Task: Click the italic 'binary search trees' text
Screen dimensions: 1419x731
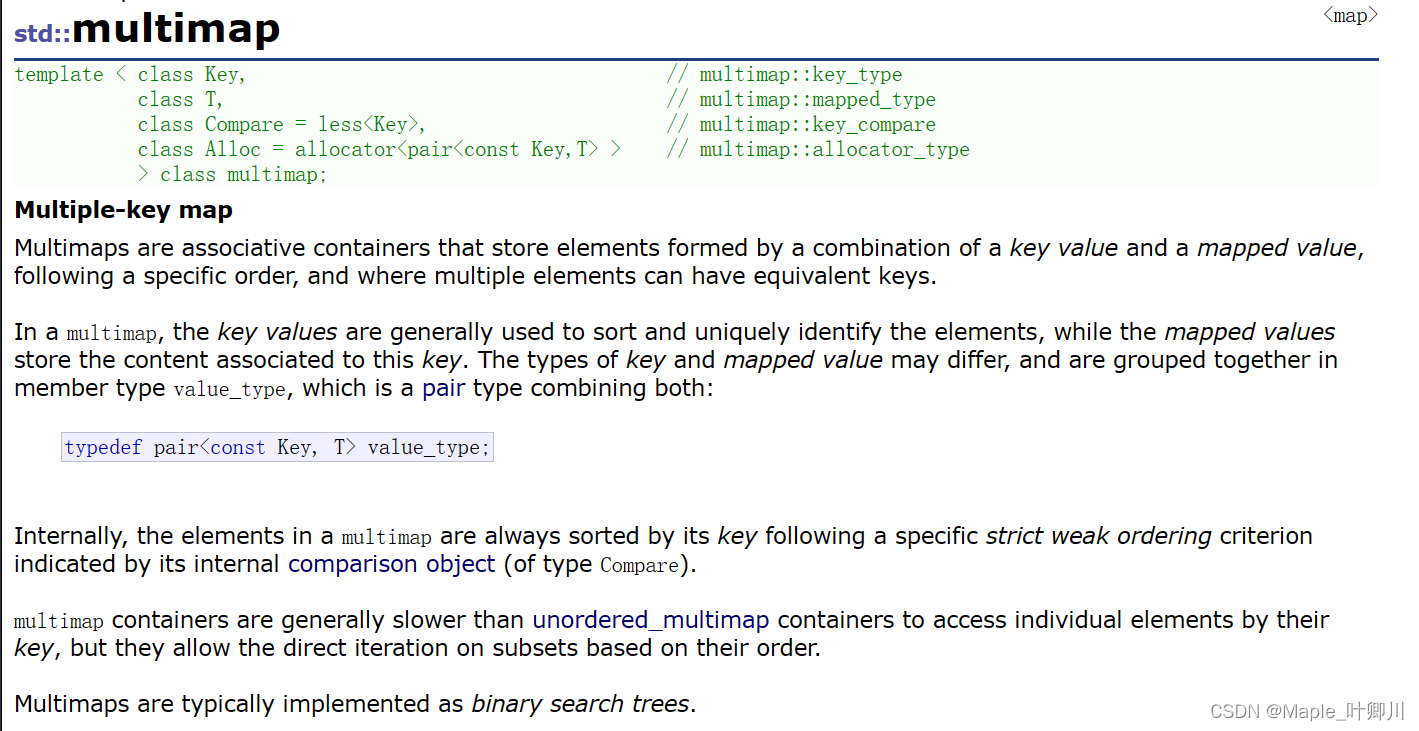Action: [580, 704]
